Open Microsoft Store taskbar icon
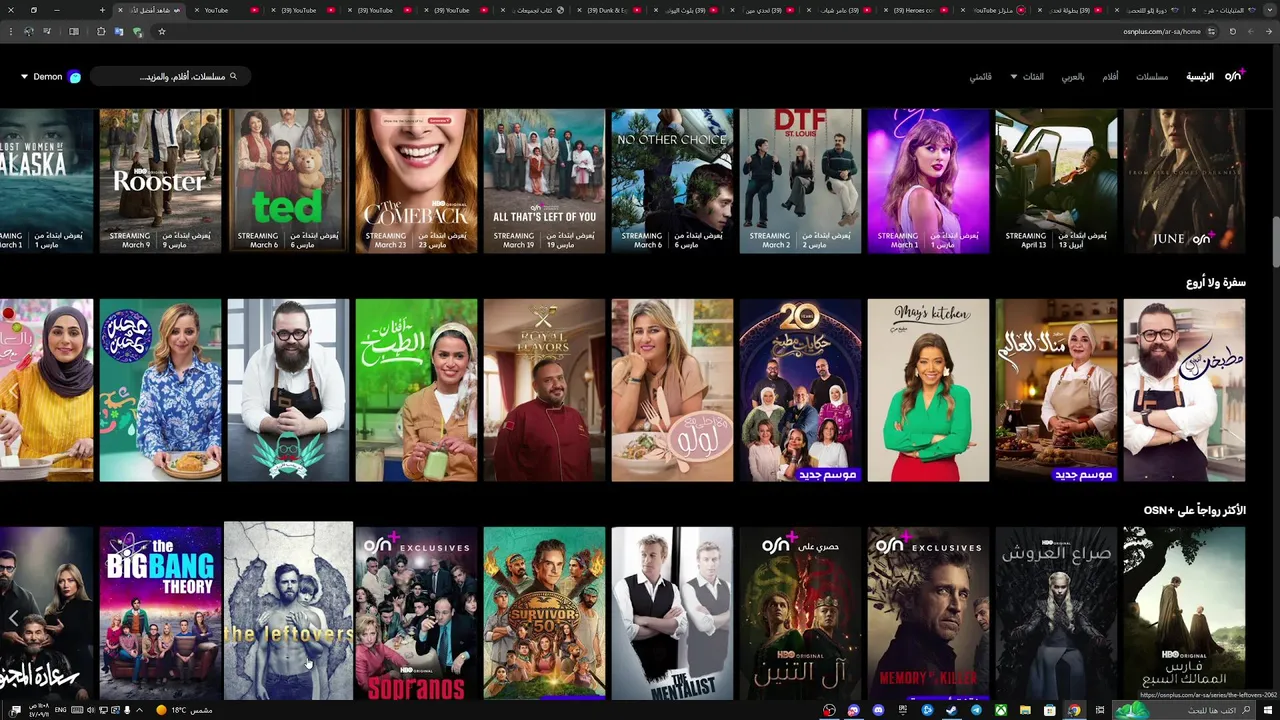Viewport: 1280px width, 720px height. (1050, 710)
